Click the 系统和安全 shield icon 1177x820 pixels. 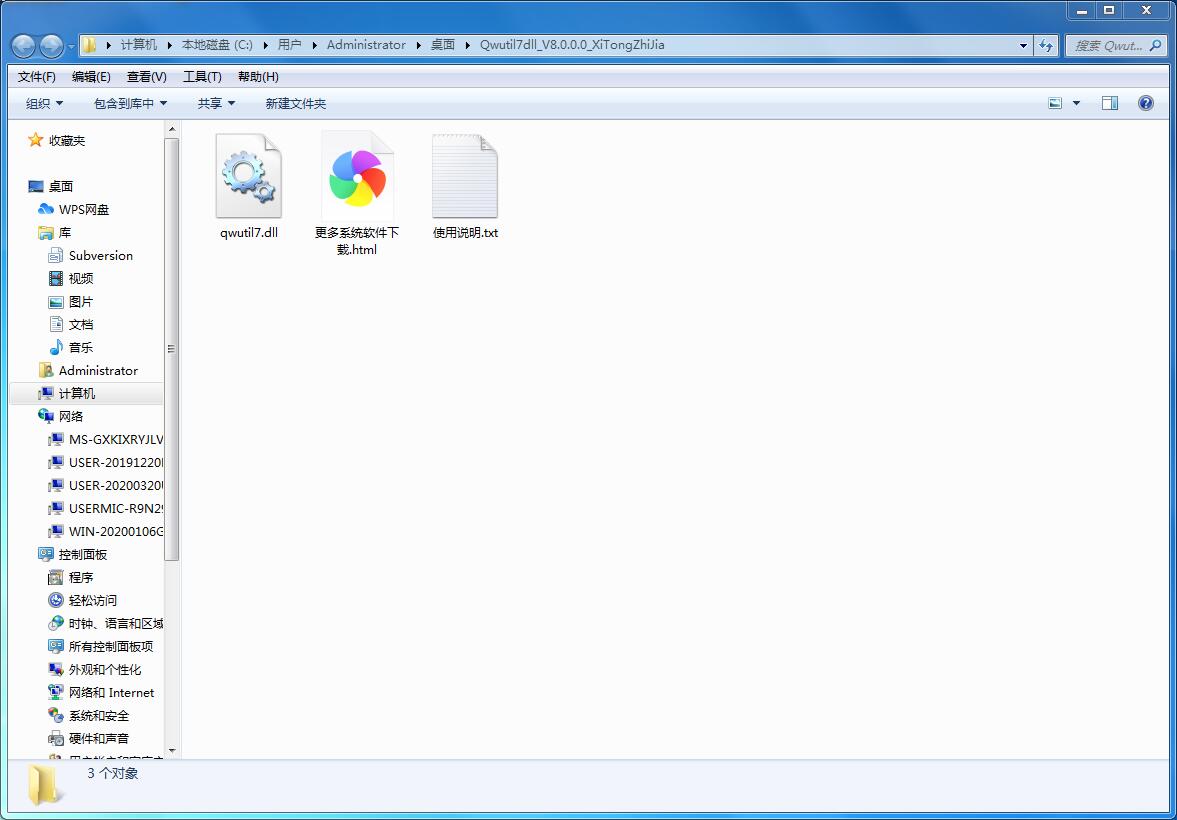[x=56, y=716]
